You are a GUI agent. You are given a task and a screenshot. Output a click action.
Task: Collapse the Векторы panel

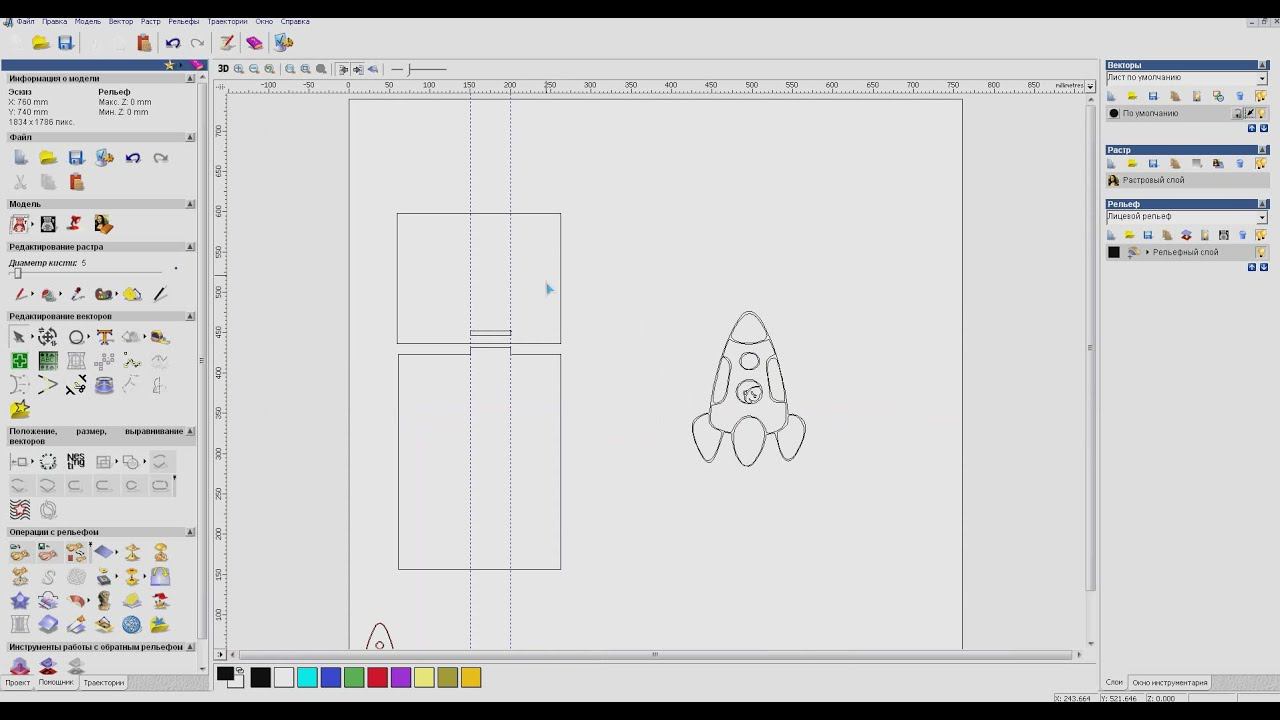(x=1262, y=65)
